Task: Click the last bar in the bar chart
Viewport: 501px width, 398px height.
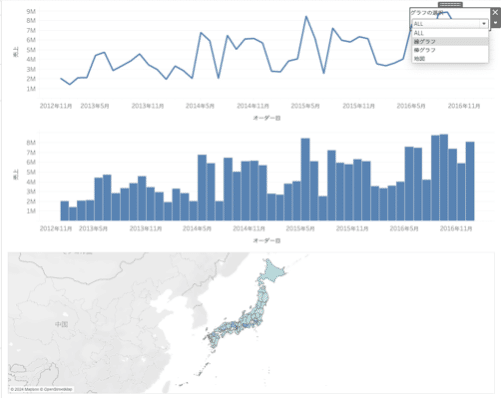Action: (470, 181)
